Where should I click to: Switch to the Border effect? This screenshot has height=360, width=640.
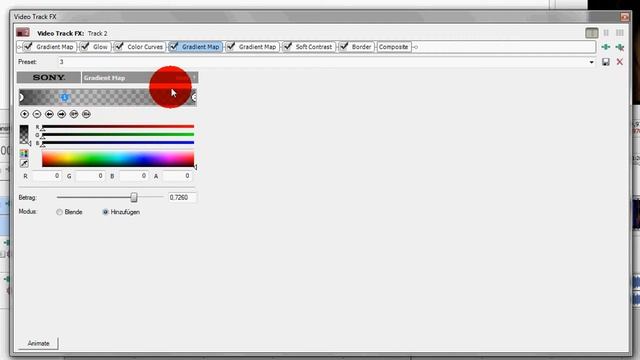[x=361, y=47]
